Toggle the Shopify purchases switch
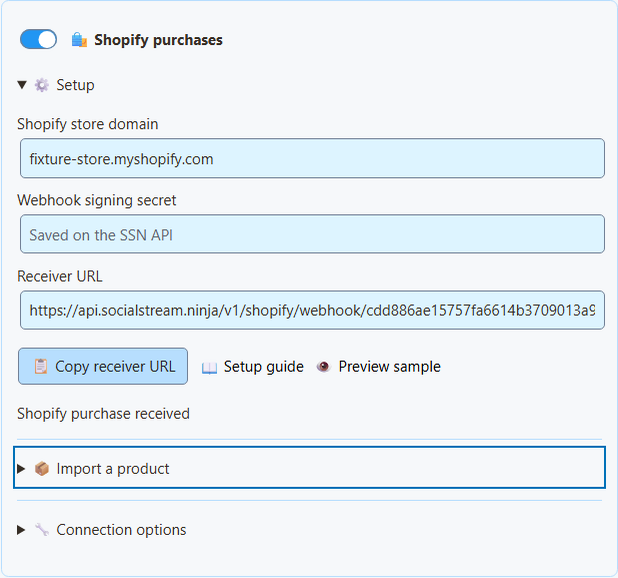 click(38, 39)
